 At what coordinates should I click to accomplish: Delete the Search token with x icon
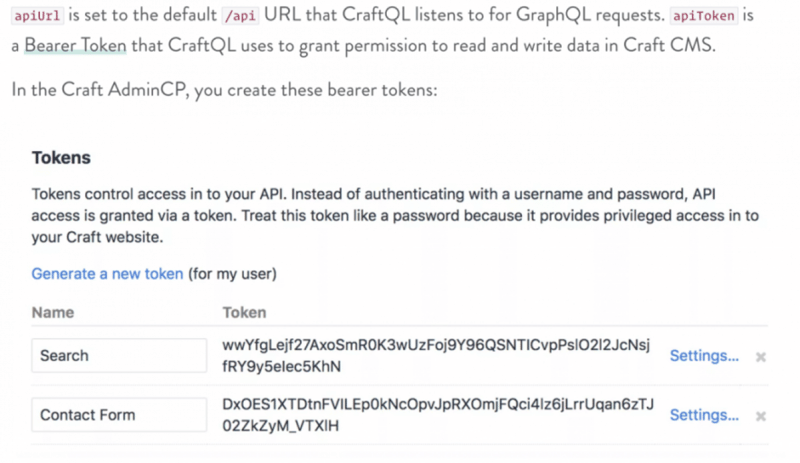pos(761,357)
